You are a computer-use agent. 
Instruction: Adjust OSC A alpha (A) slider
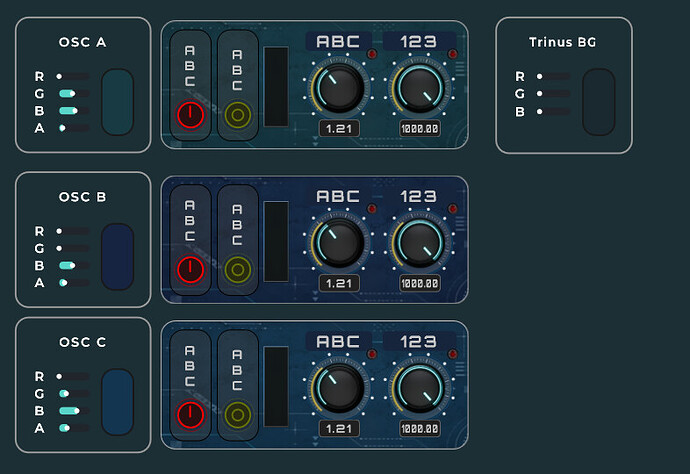coord(73,128)
